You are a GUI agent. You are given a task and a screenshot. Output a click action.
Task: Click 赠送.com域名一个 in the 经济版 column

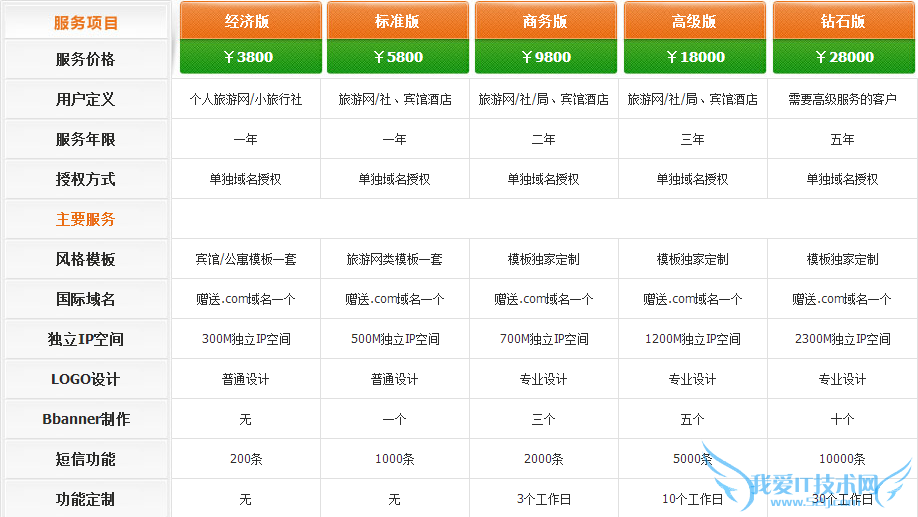click(246, 299)
